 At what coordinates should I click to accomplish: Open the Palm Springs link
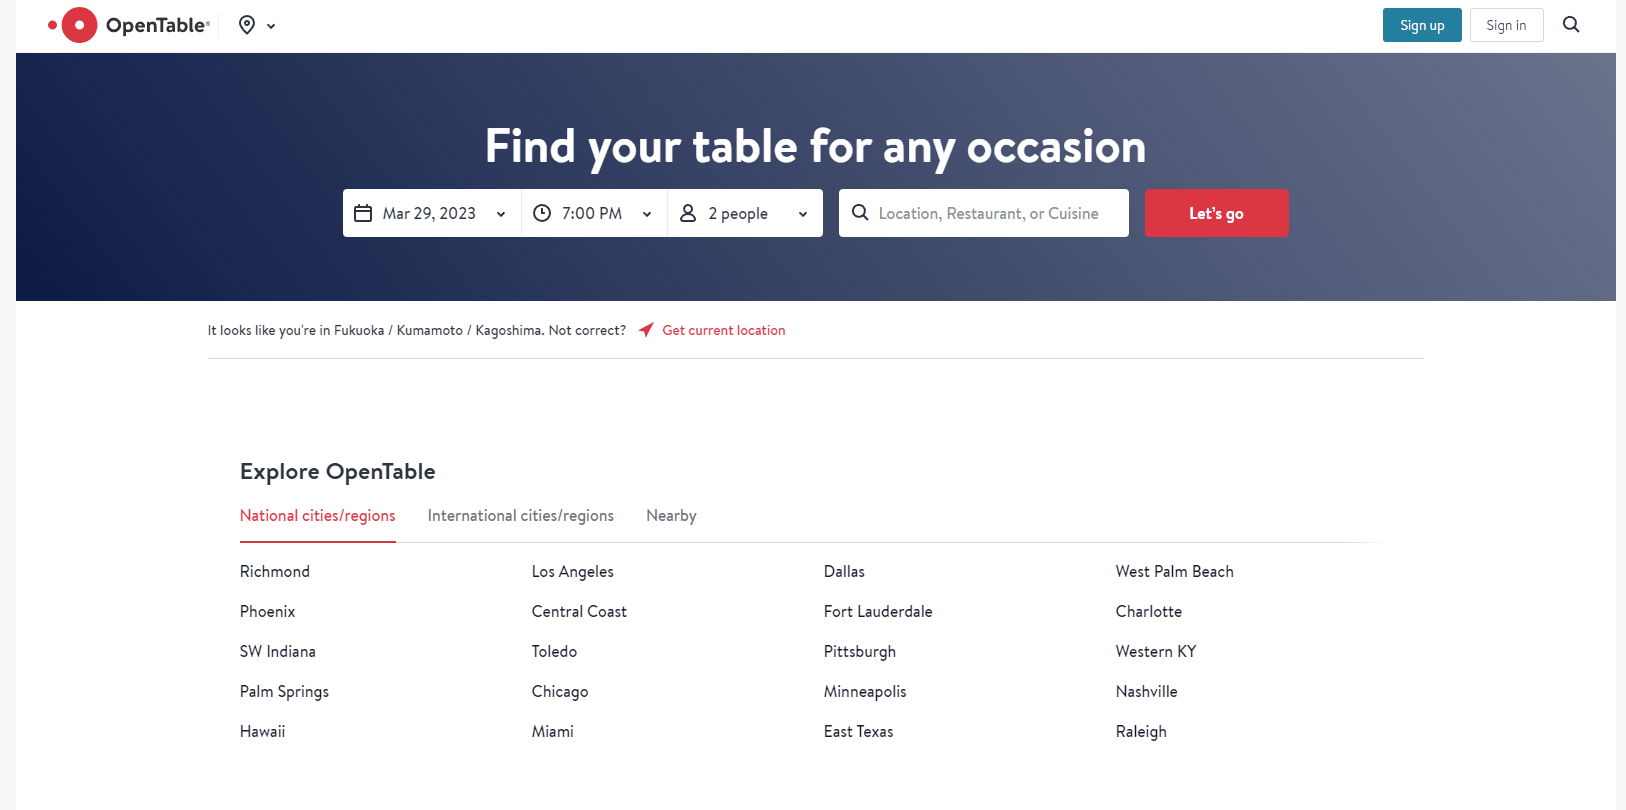pos(284,691)
